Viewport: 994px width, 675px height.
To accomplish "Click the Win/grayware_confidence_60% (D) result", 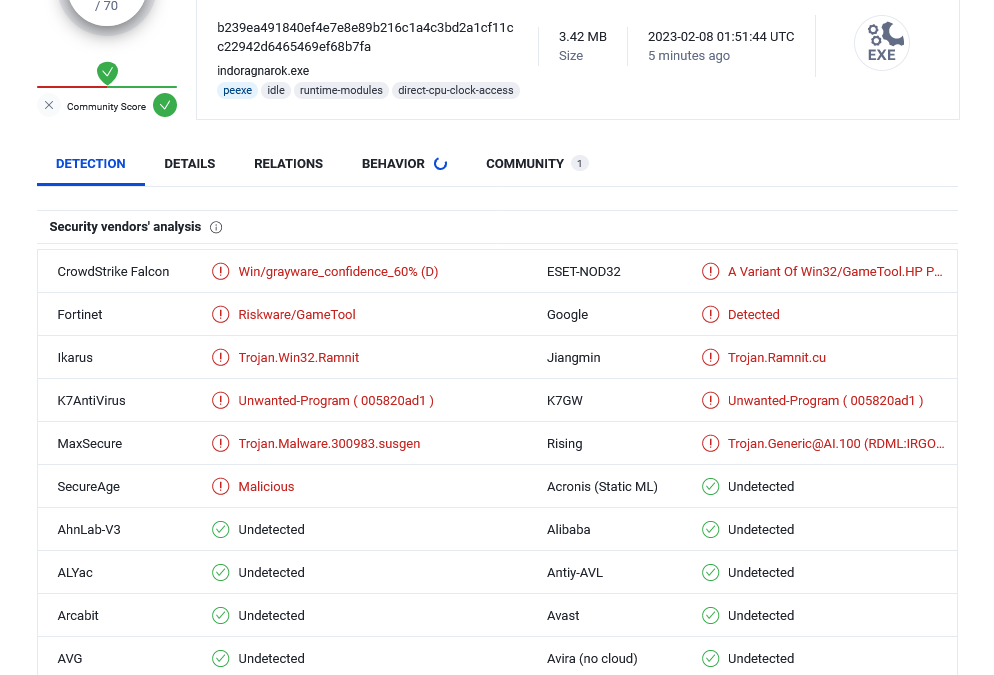I will 339,272.
